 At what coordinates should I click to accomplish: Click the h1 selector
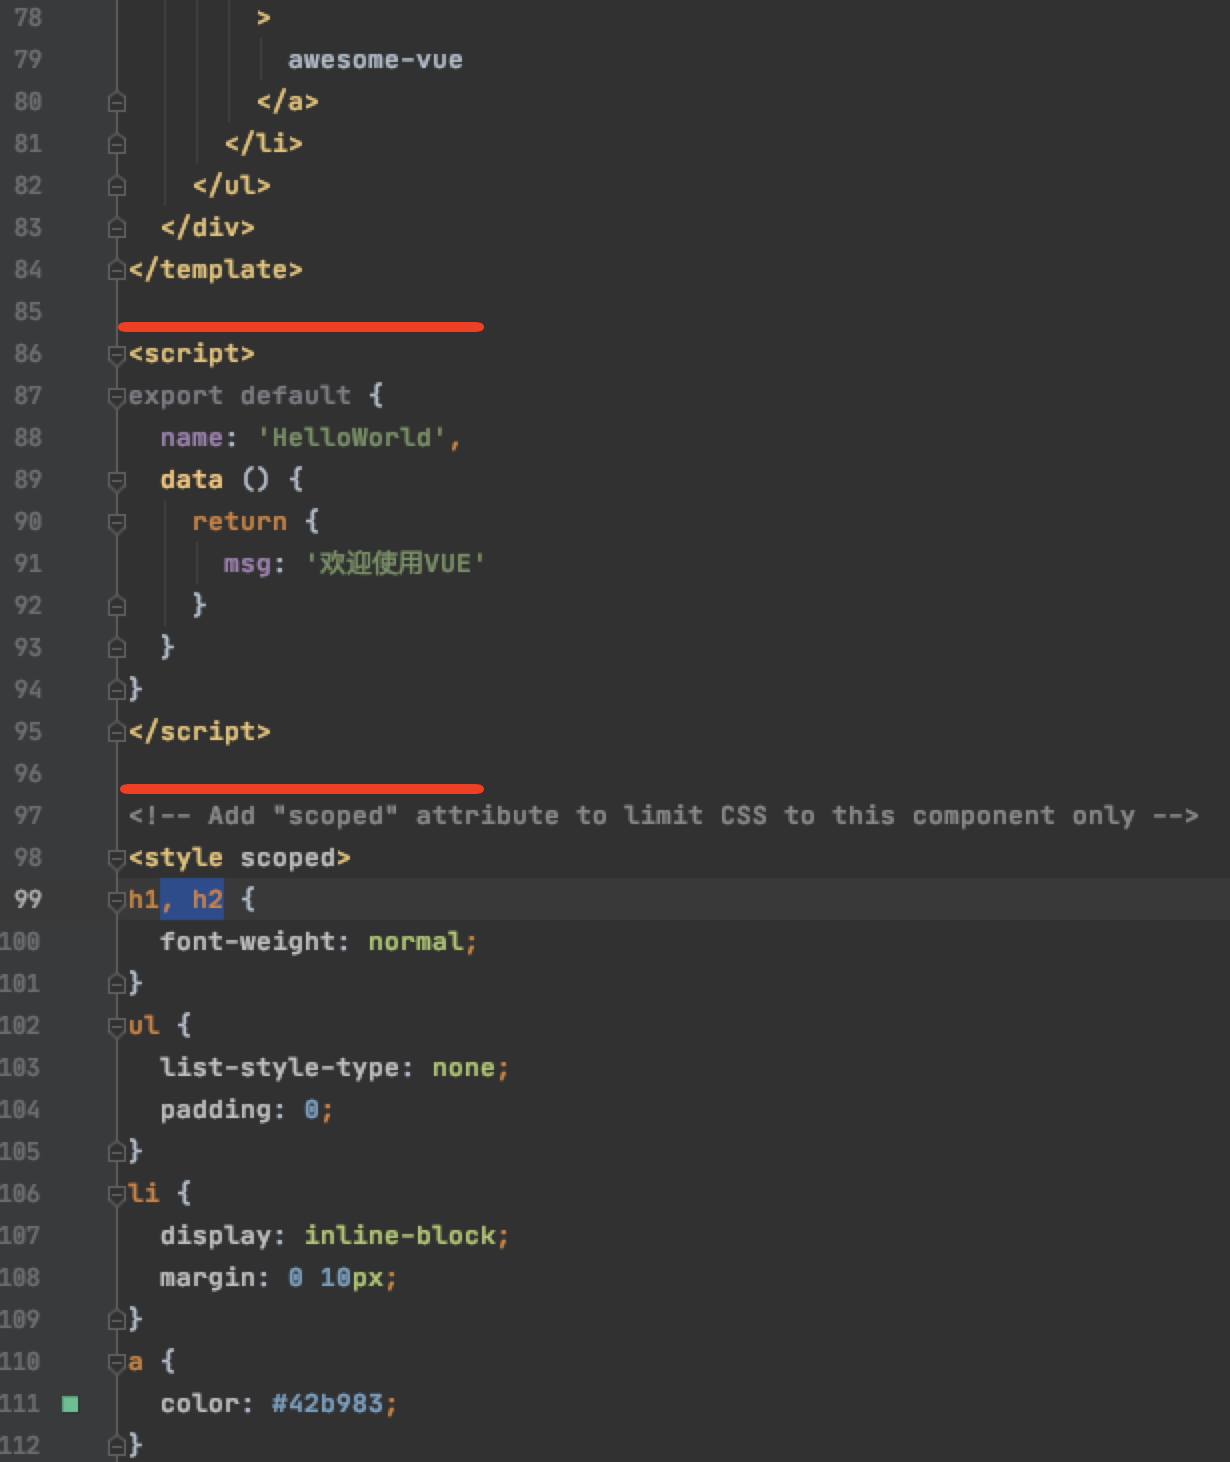[x=143, y=900]
